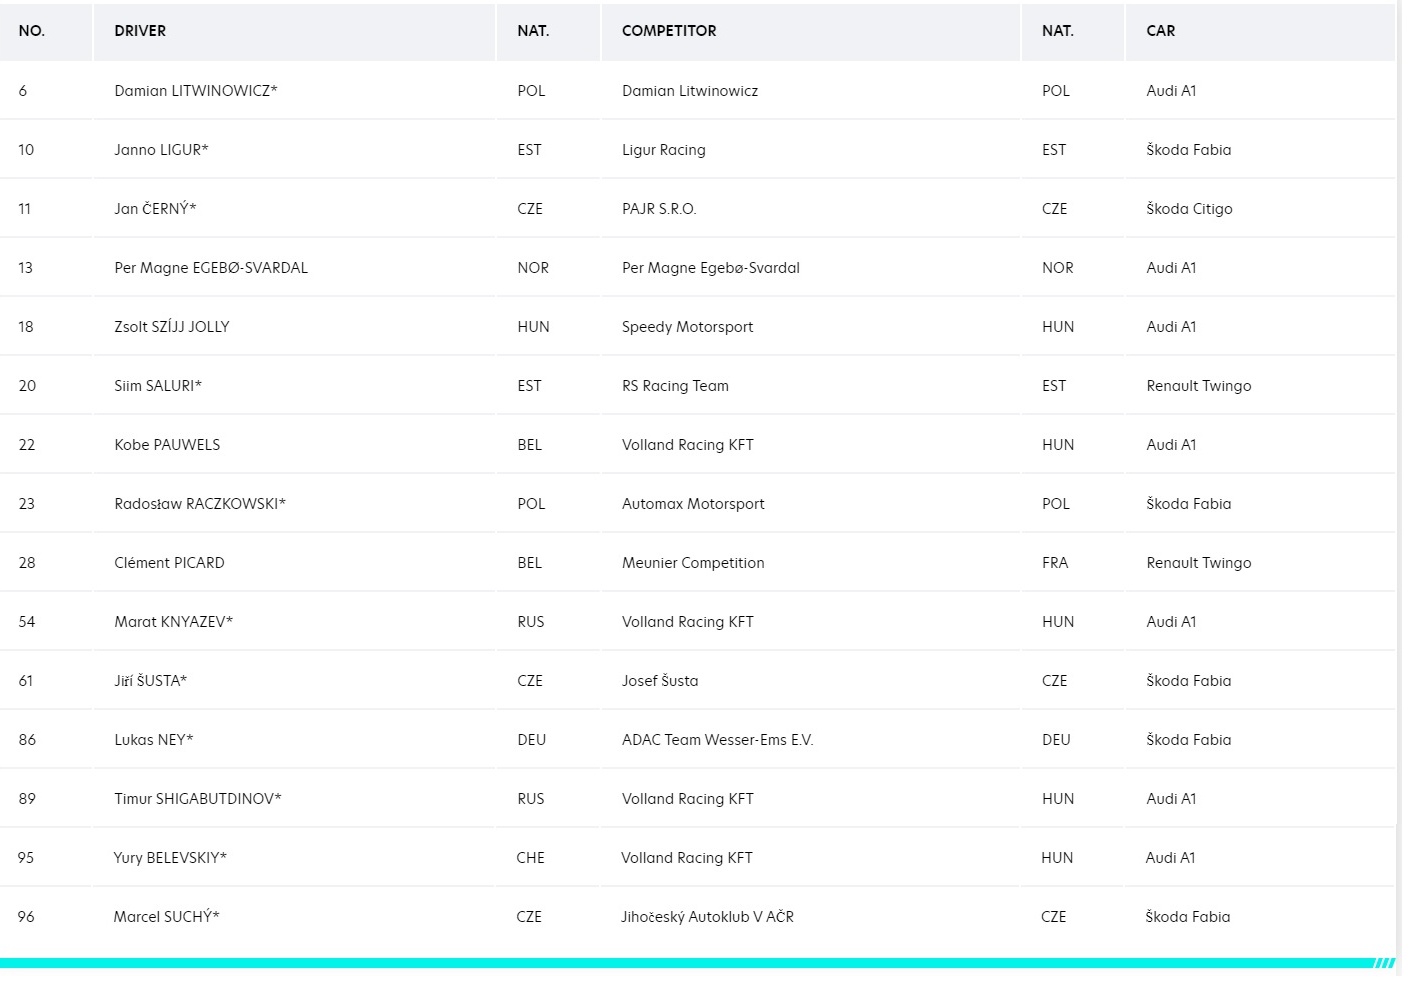
Task: Click competitor Ligur Racing
Action: [x=664, y=150]
